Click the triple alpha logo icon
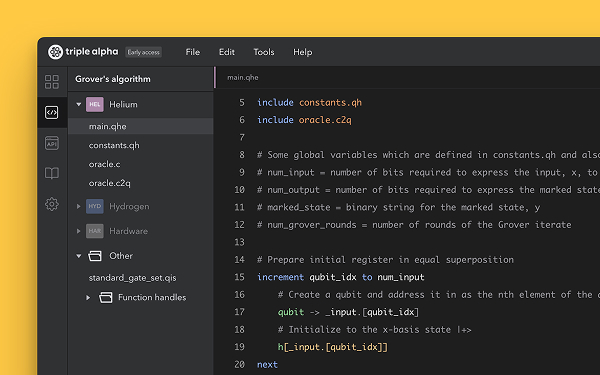The image size is (600, 375). (x=55, y=52)
